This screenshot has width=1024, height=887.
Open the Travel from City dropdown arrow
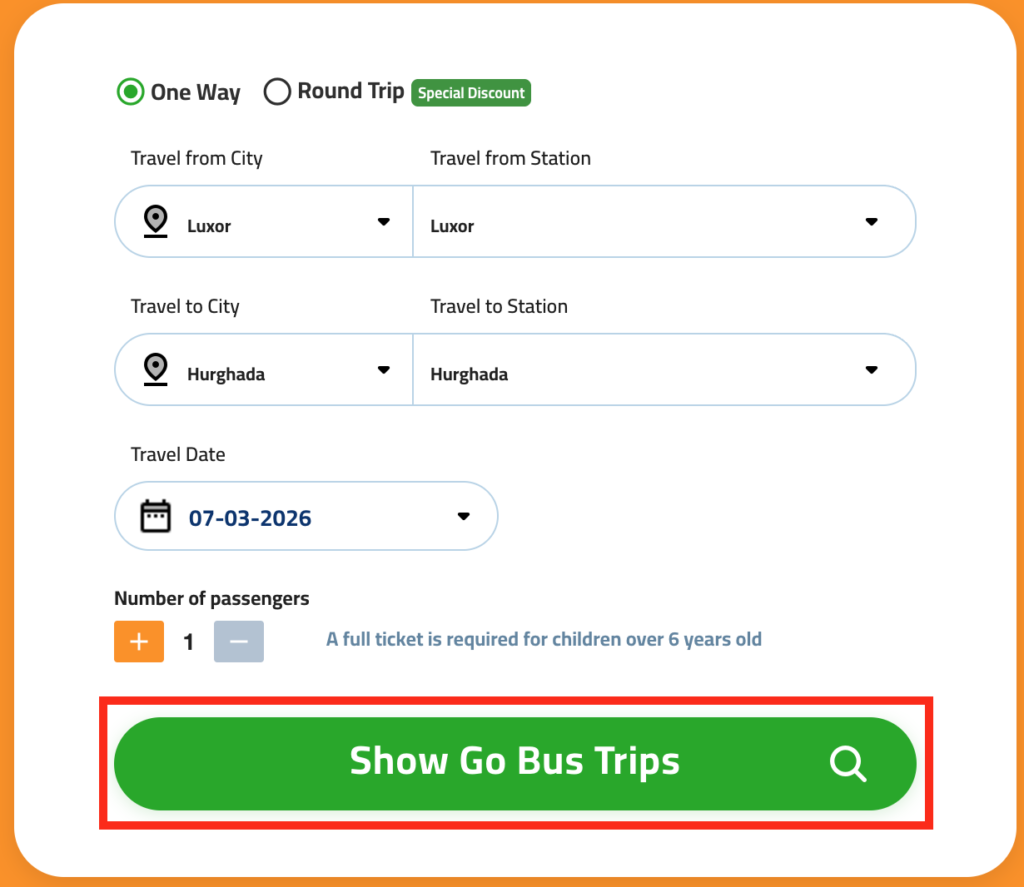[x=383, y=222]
